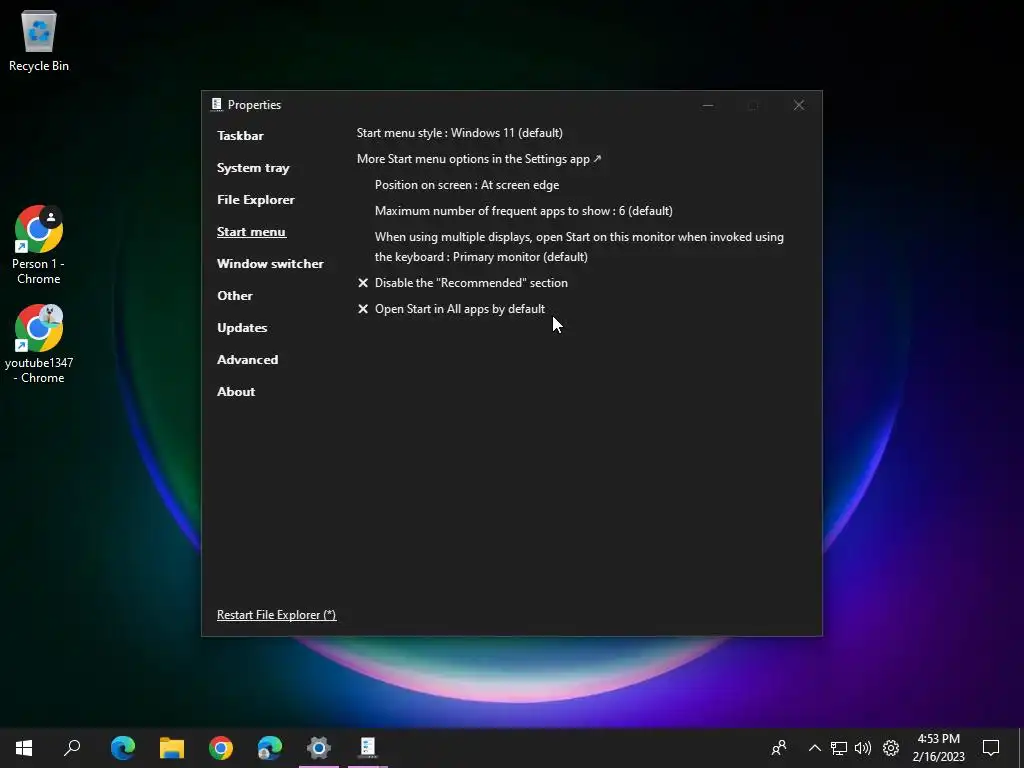Screen dimensions: 1024x768
Task: Change Position on screen setting
Action: pyautogui.click(x=466, y=185)
